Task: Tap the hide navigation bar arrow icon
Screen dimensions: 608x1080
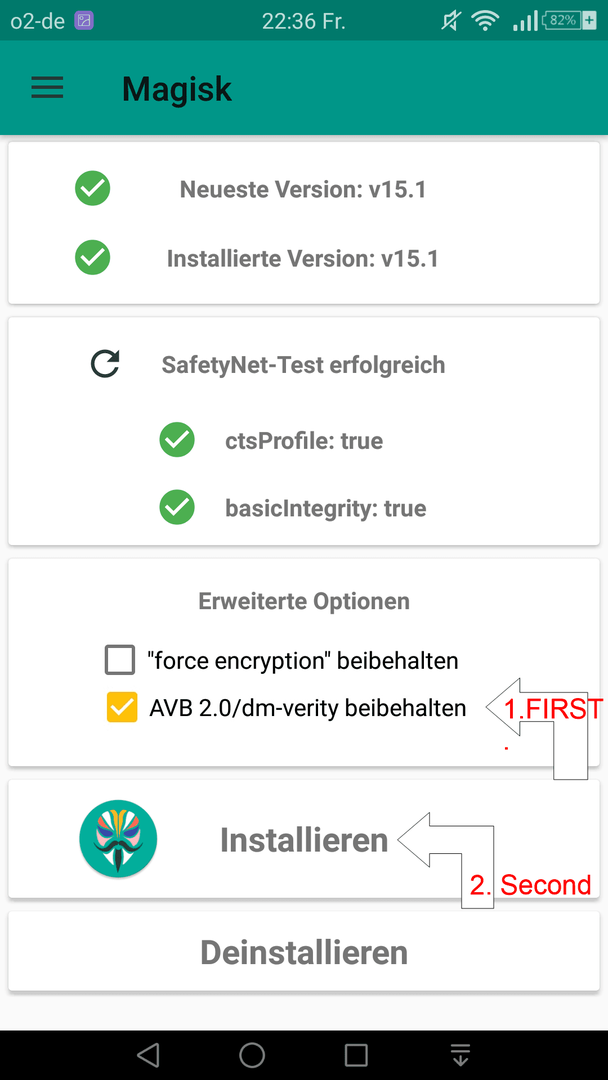Action: pyautogui.click(x=460, y=1055)
